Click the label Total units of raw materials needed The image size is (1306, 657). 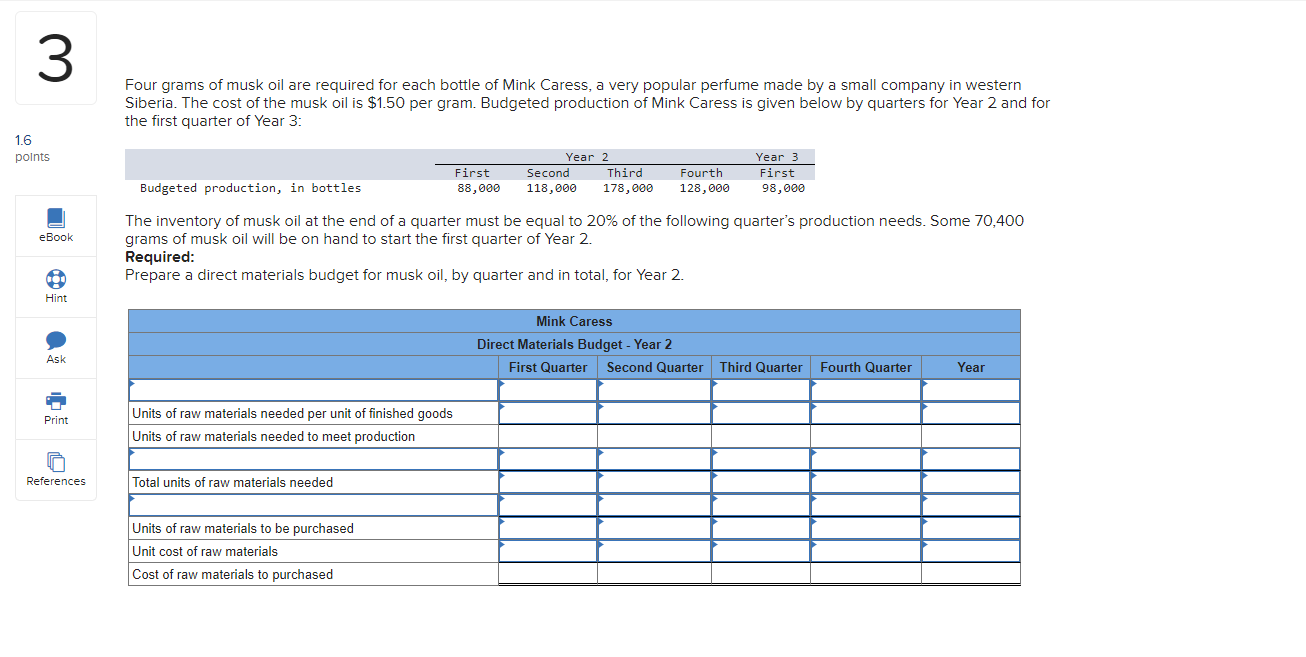tap(233, 482)
